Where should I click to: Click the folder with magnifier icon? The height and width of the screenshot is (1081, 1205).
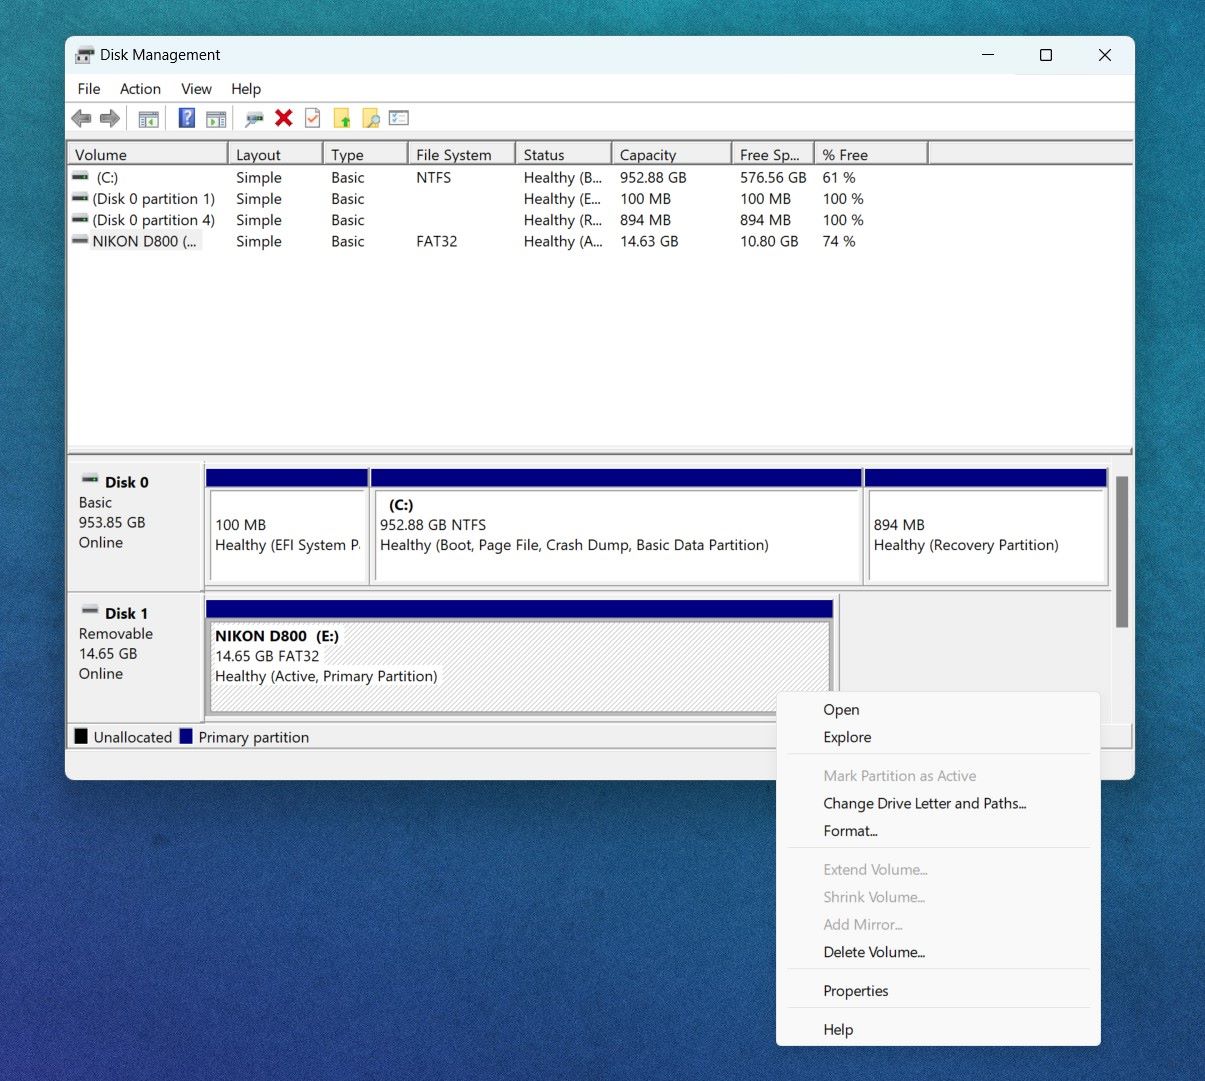[370, 119]
